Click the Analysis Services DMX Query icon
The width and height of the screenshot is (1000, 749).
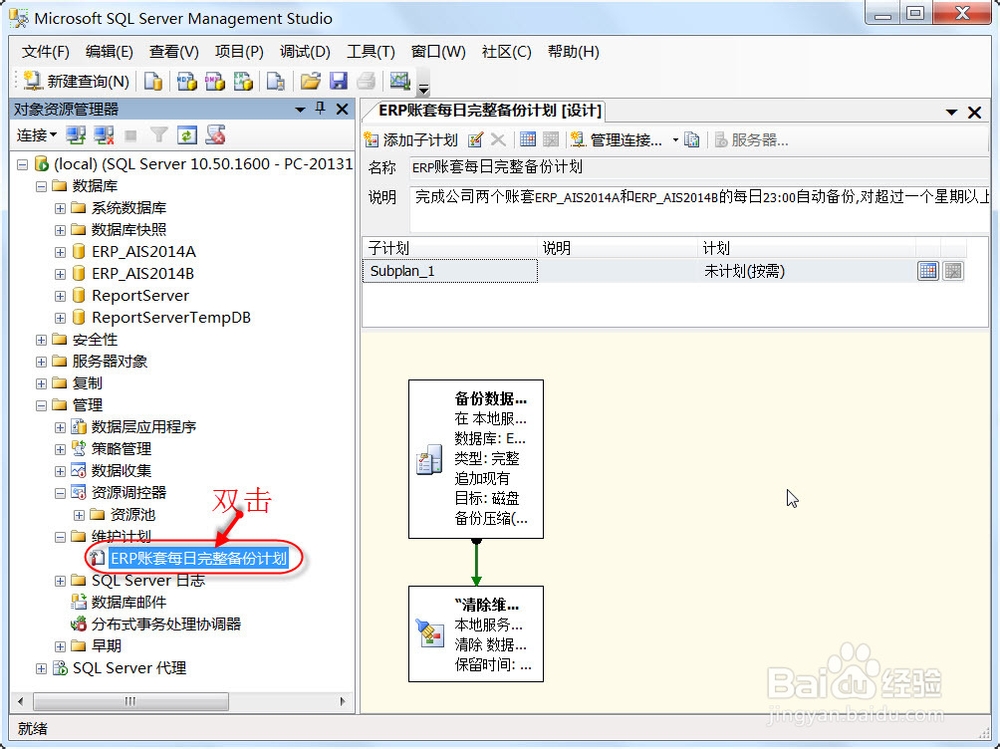[215, 81]
